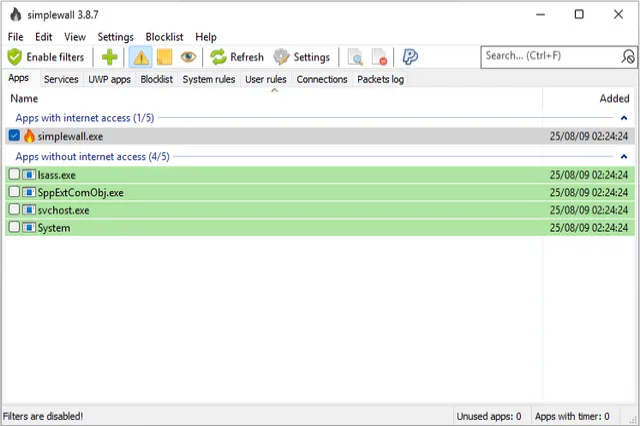Toggle the eye log viewer icon
Viewport: 640px width, 426px height.
pyautogui.click(x=188, y=57)
